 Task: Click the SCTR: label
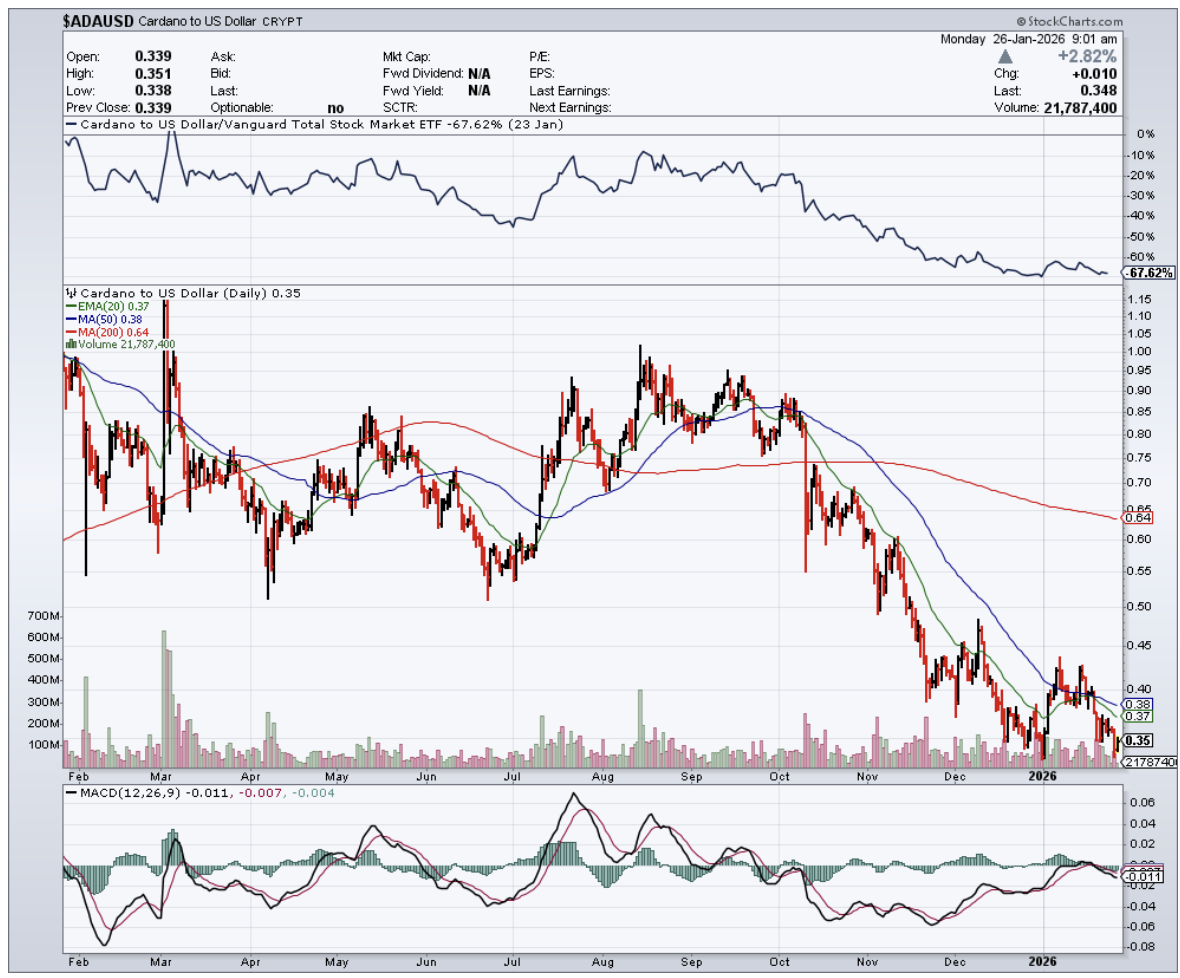tap(400, 108)
